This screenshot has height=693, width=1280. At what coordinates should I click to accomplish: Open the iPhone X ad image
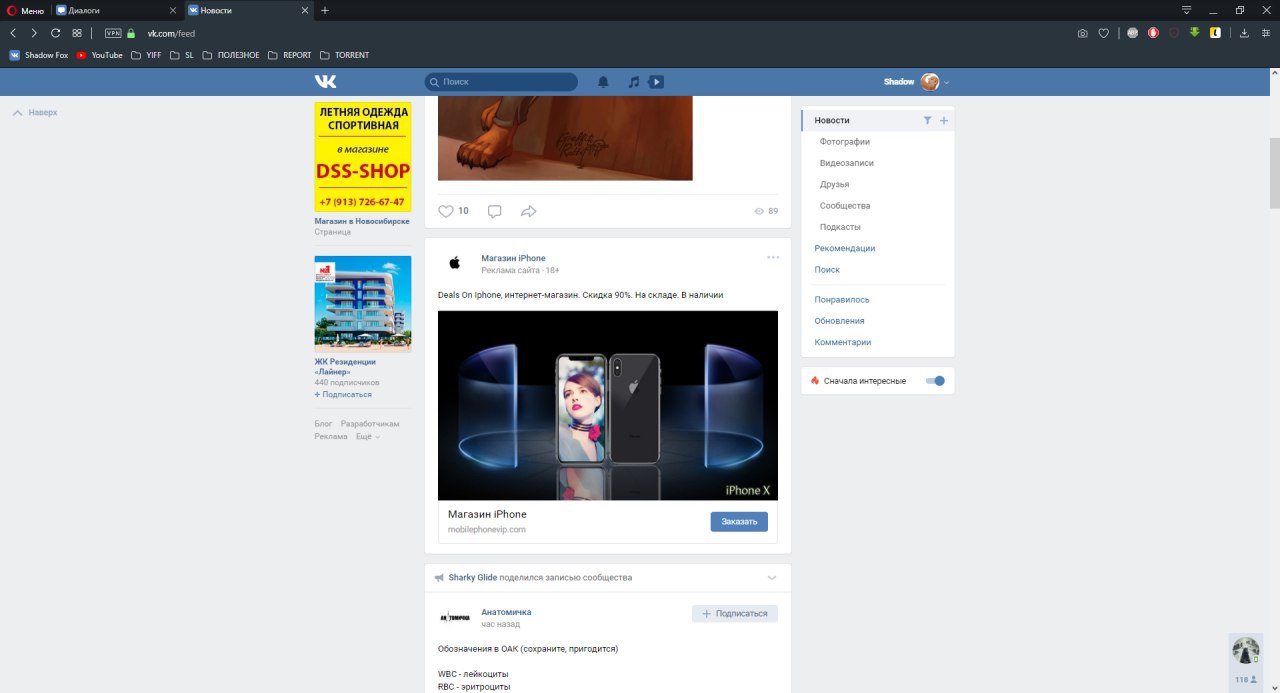click(608, 405)
